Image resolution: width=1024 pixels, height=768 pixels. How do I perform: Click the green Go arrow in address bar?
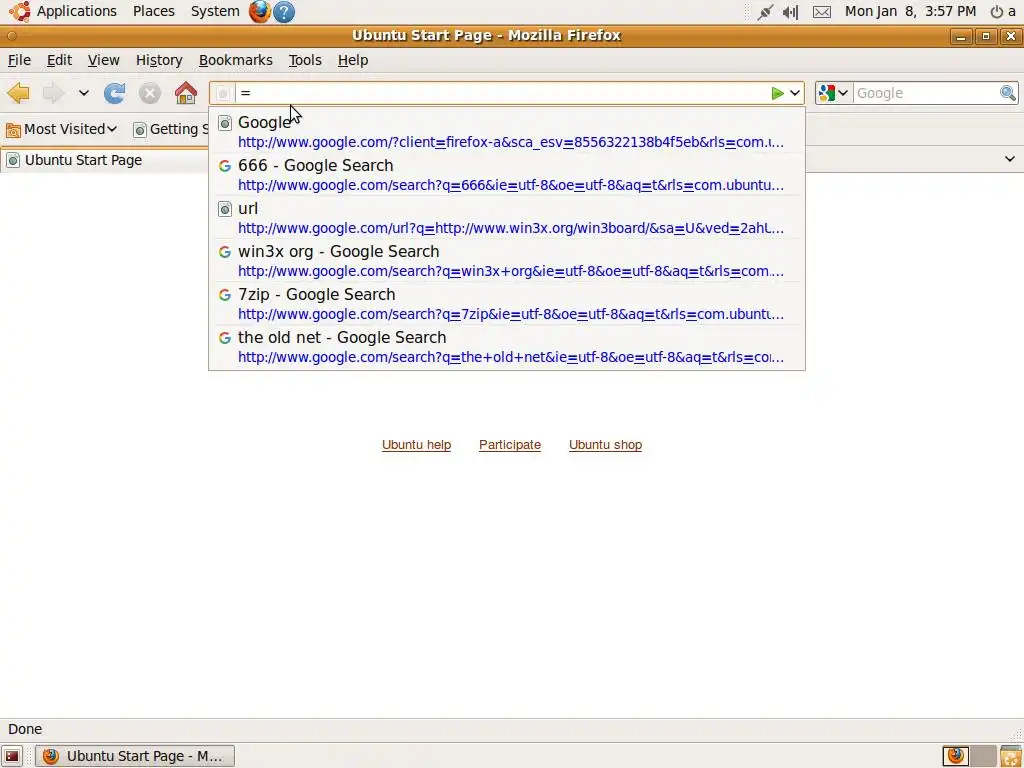(777, 93)
